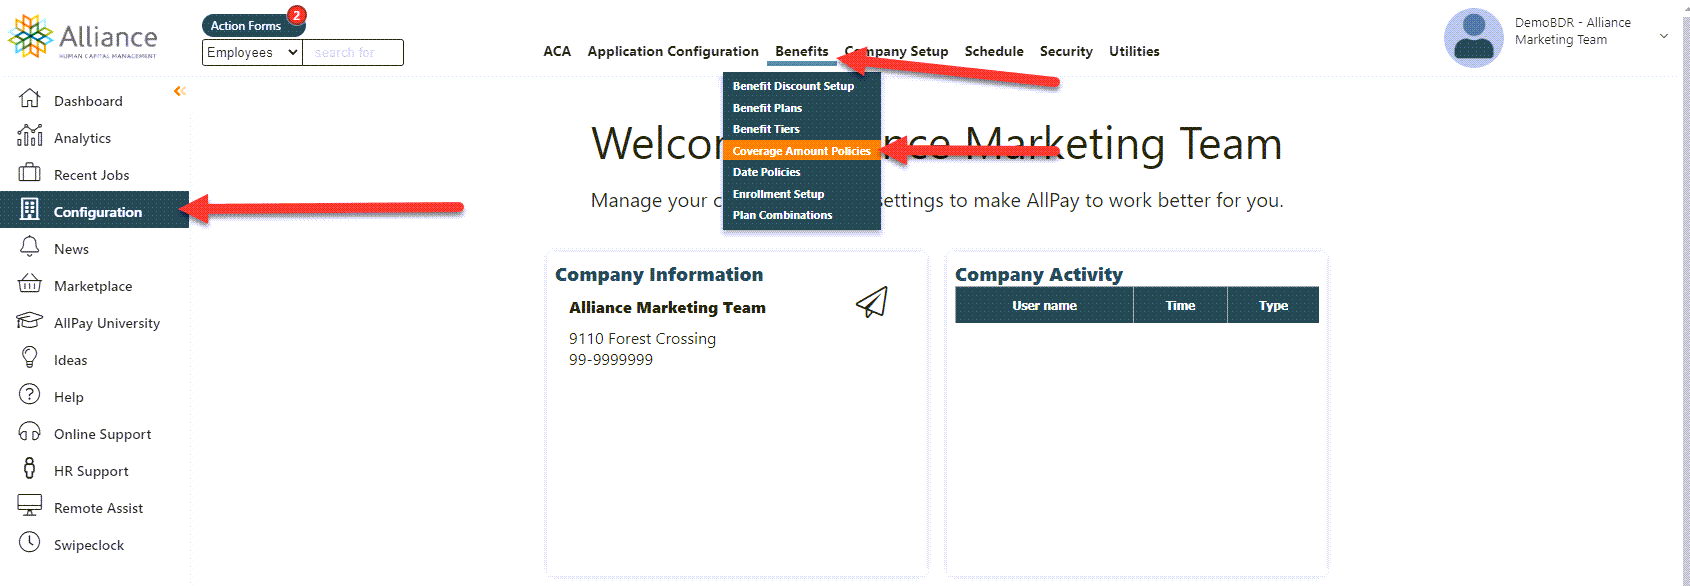Click the Remote Assist monitor icon
1690x586 pixels.
(30, 505)
